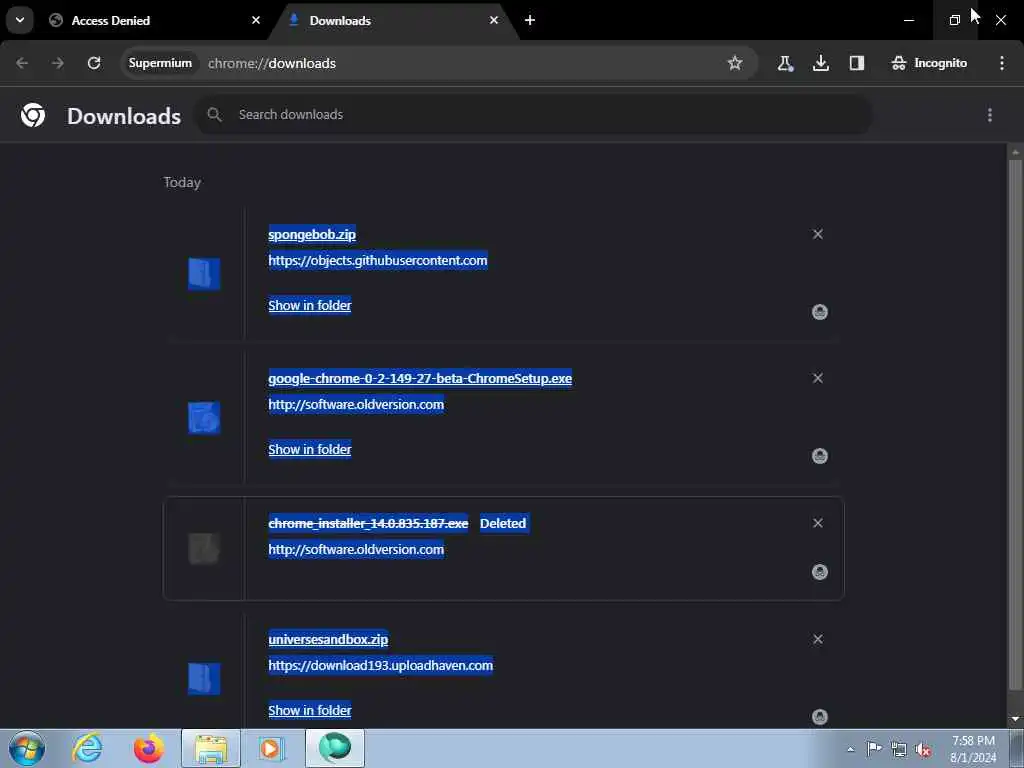Open the Windows Start menu
The width and height of the screenshot is (1024, 768).
tap(26, 748)
